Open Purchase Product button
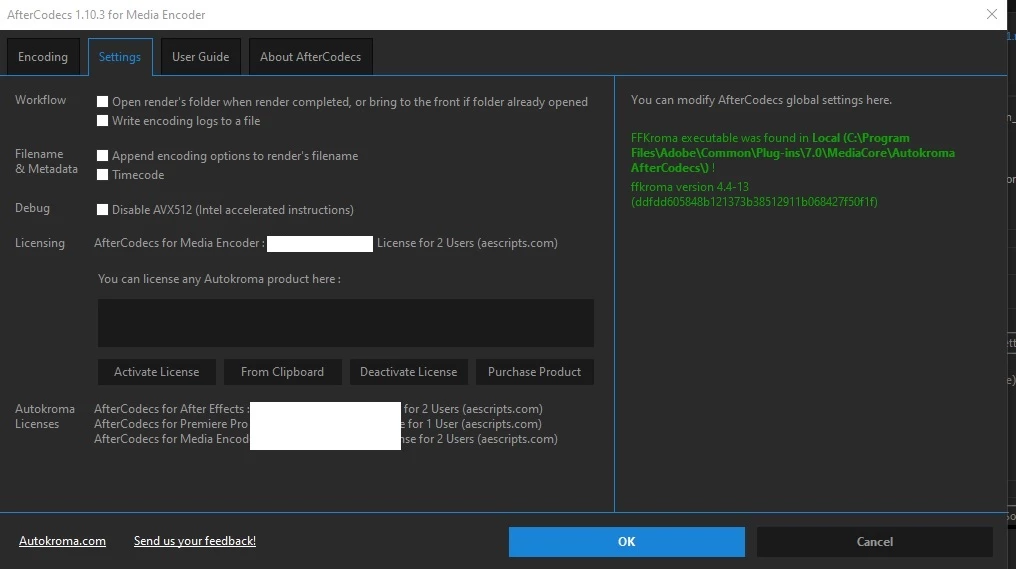Screen dimensions: 1016x569 point(535,372)
